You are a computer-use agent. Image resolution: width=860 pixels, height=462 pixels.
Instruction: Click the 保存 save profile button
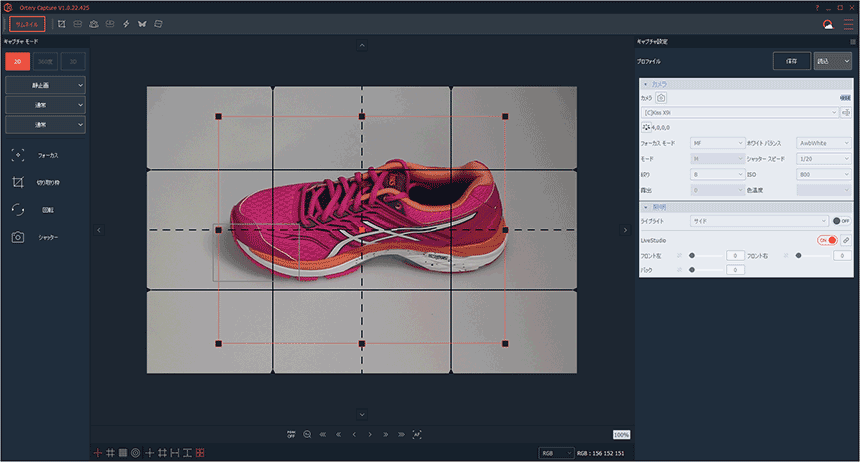click(791, 61)
